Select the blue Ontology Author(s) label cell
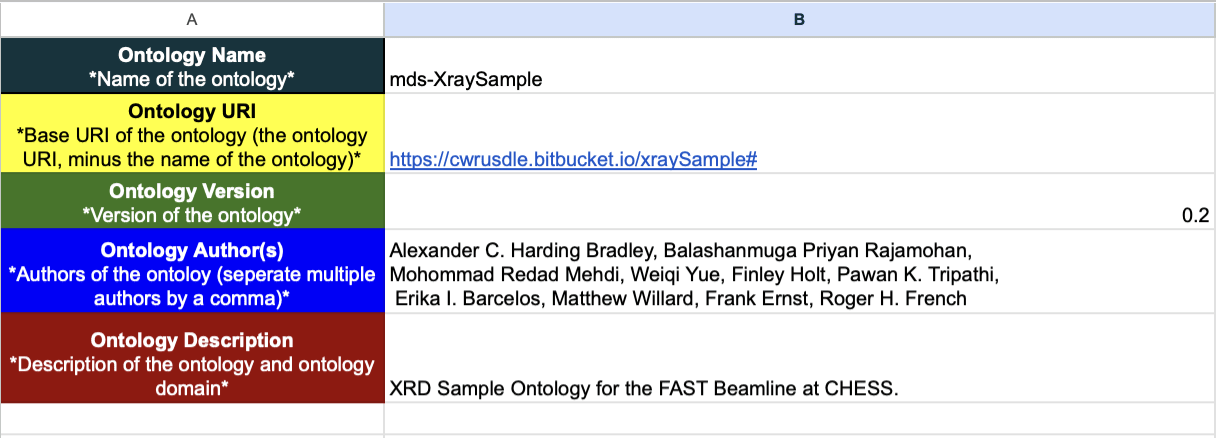This screenshot has width=1216, height=438. [192, 271]
